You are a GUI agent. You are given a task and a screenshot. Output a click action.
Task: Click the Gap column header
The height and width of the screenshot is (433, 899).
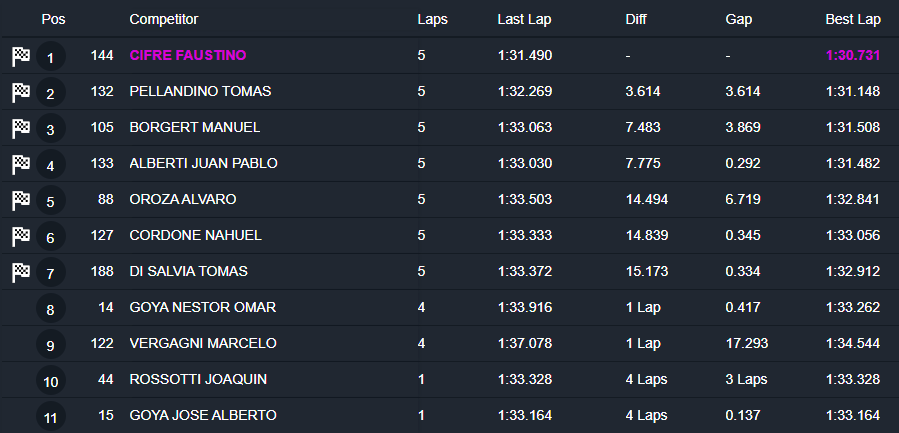point(739,19)
